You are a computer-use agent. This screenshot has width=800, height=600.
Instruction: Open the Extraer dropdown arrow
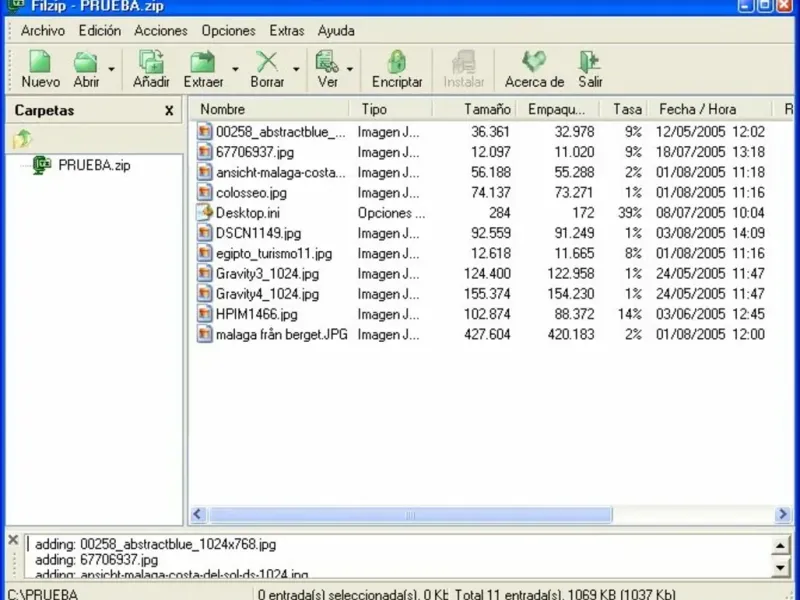235,69
